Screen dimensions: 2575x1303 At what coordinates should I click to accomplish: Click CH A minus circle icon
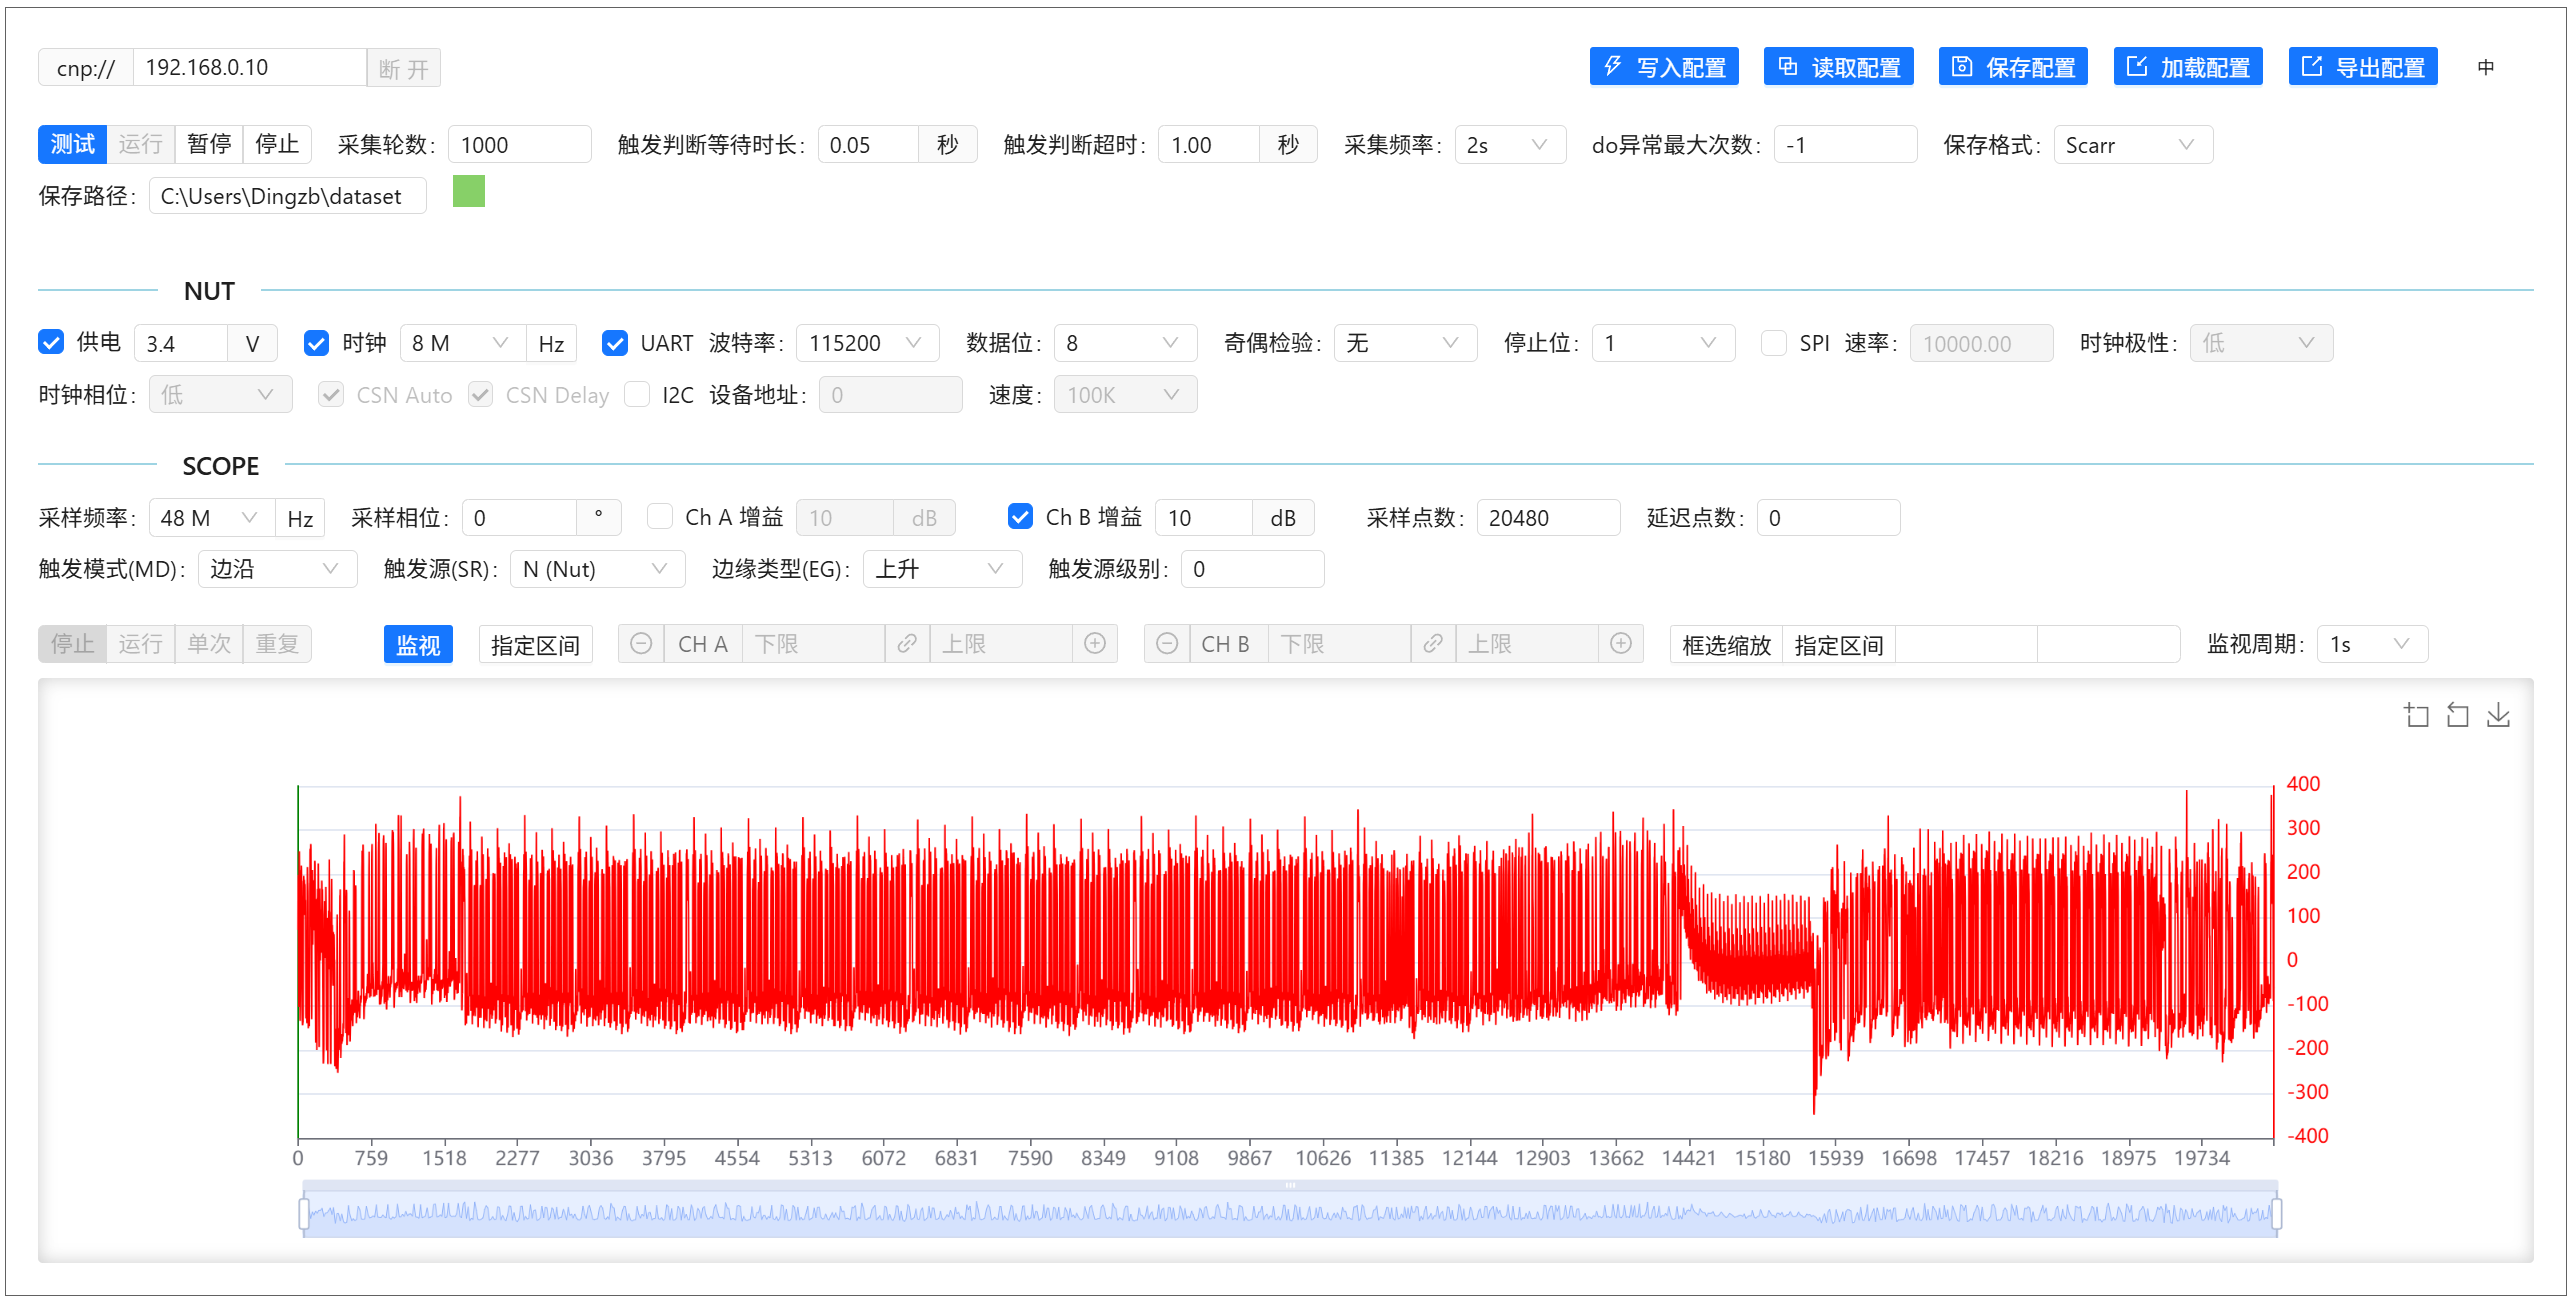point(641,644)
